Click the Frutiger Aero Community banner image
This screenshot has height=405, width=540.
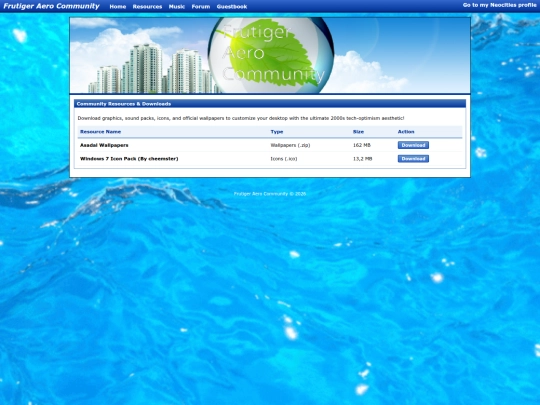tap(270, 55)
